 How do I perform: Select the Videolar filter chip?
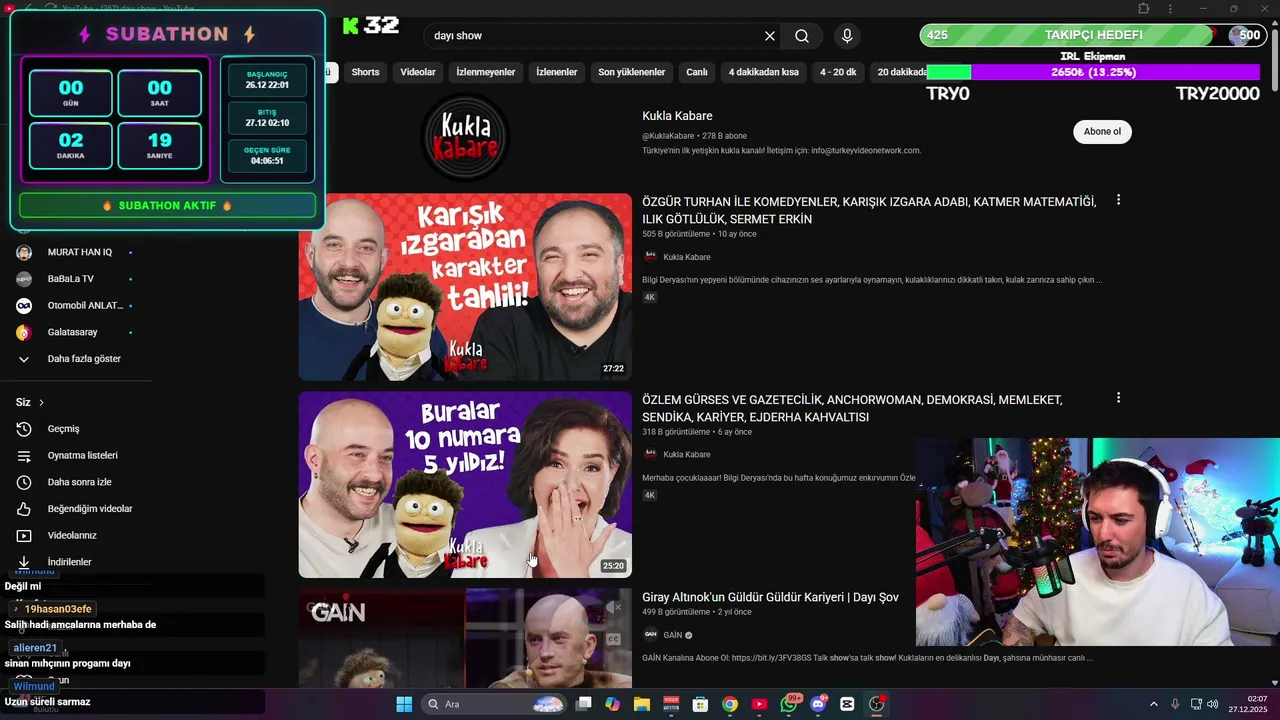[x=418, y=72]
